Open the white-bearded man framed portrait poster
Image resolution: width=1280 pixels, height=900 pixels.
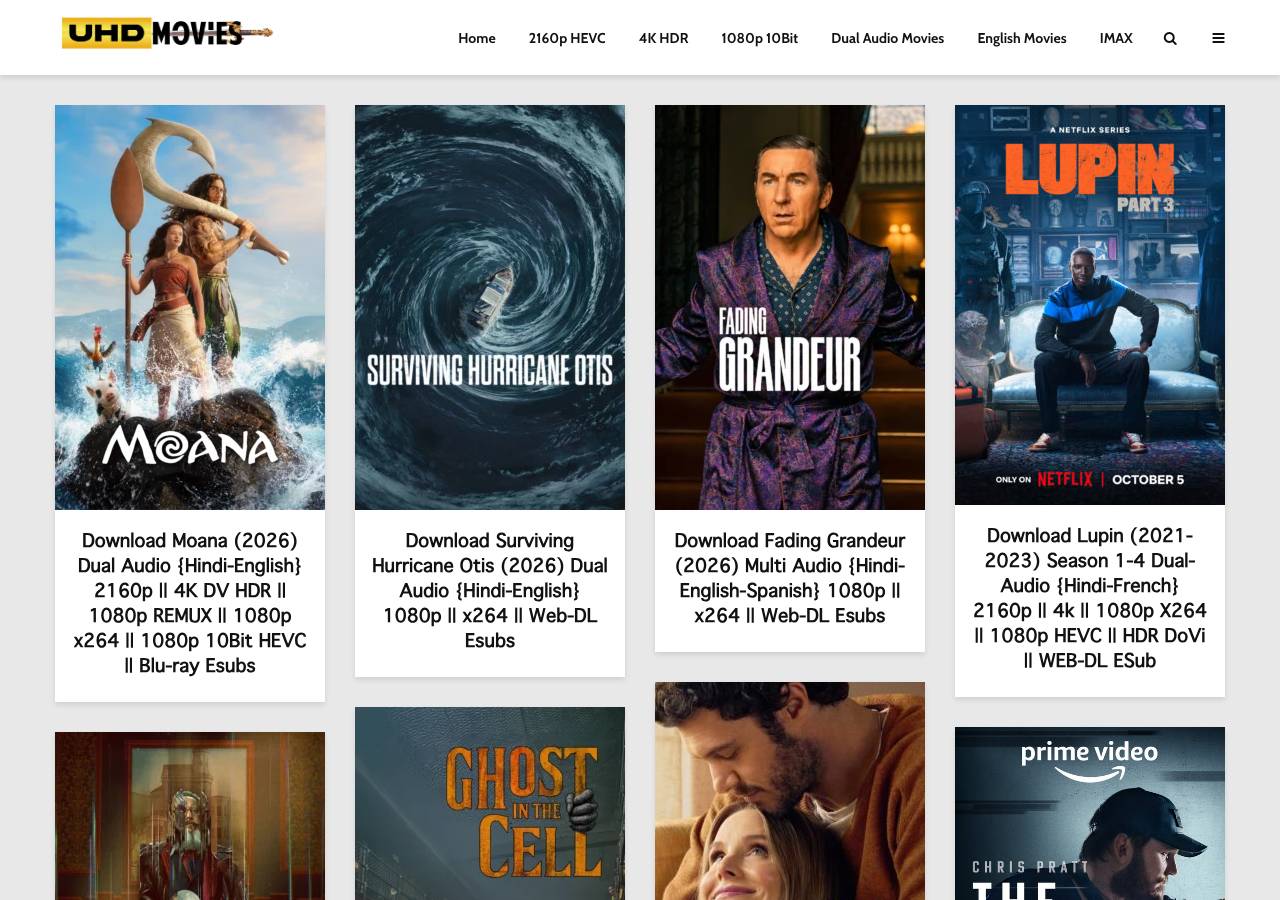pos(190,816)
